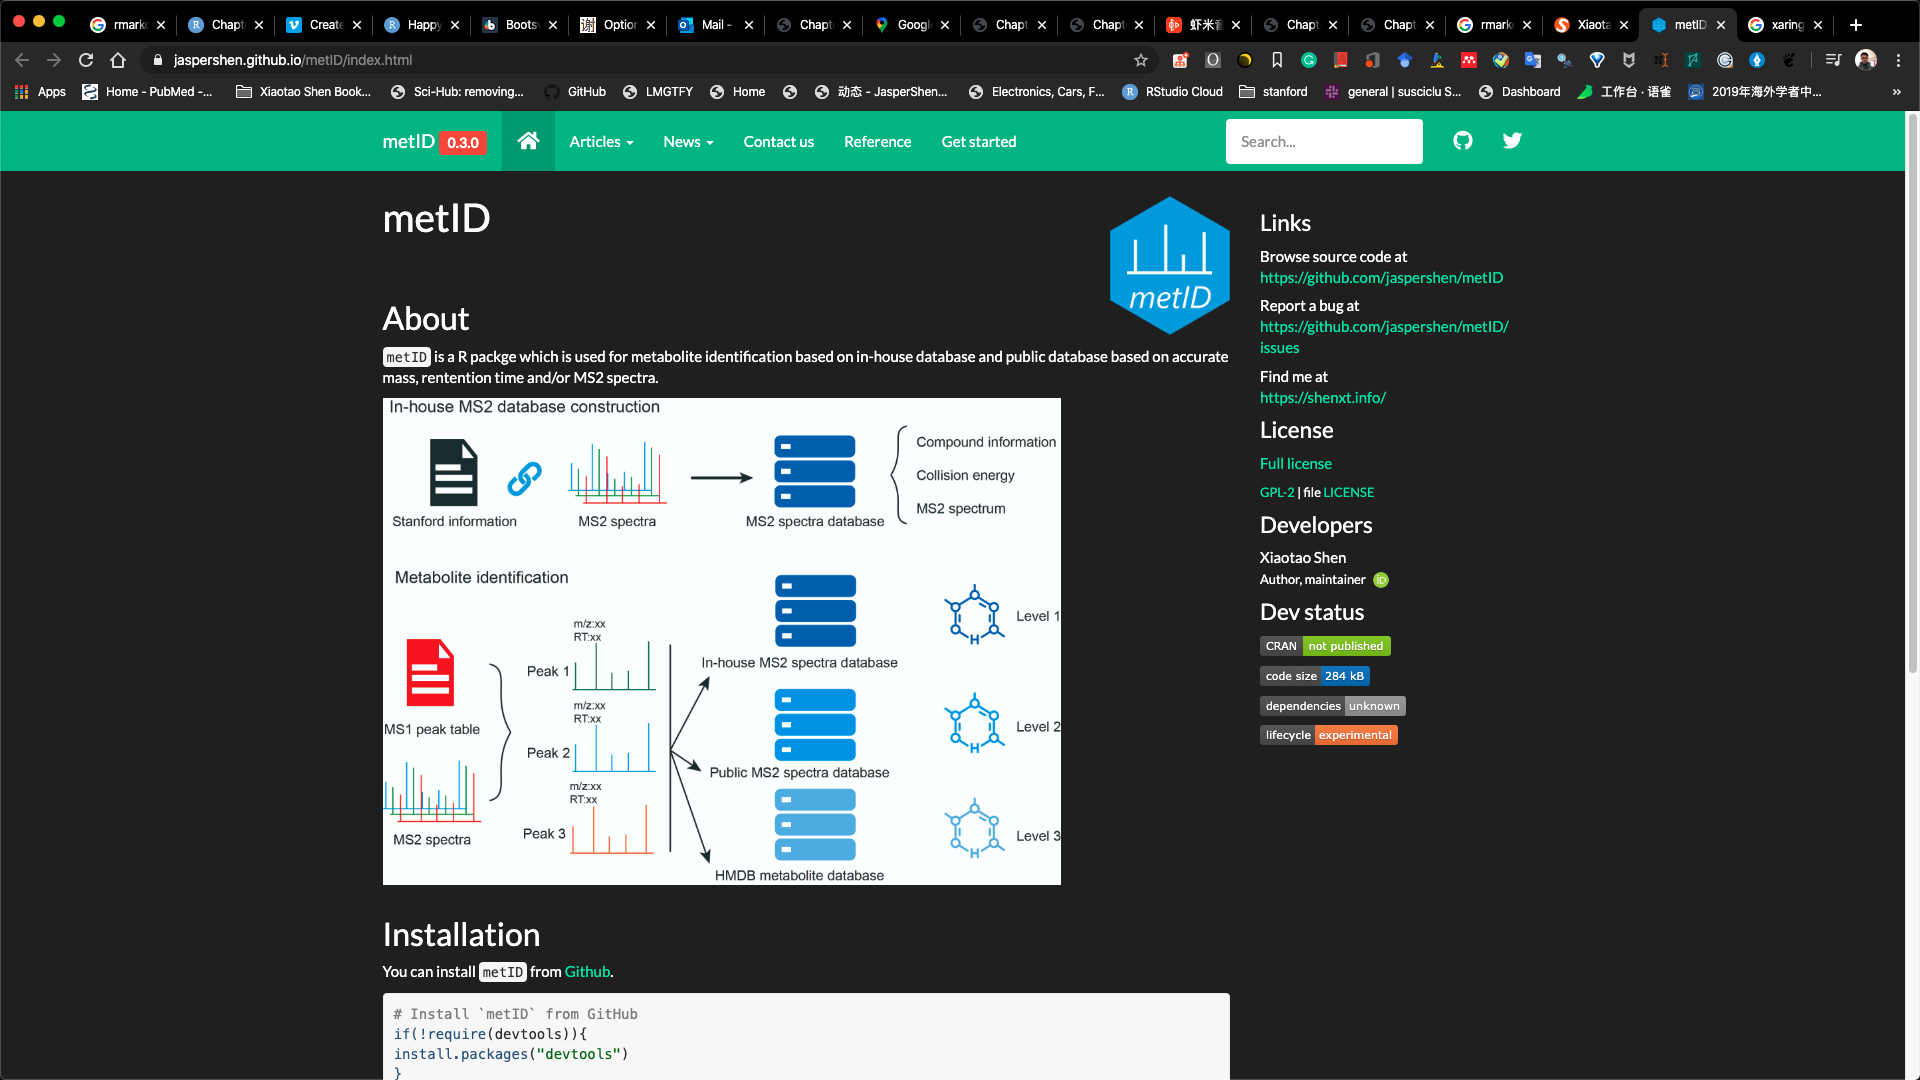This screenshot has width=1920, height=1080.
Task: Click the CRAN not published badge
Action: (x=1324, y=646)
